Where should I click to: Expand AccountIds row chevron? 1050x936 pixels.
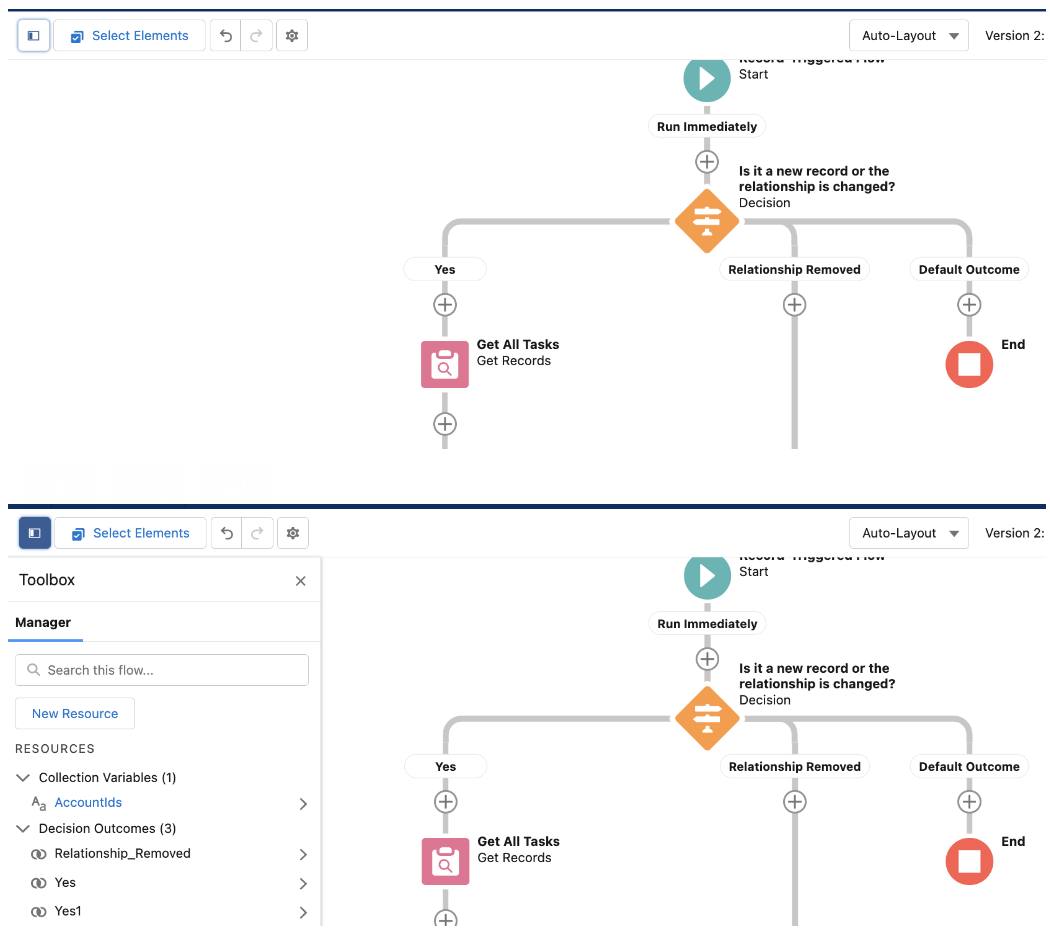pos(303,803)
